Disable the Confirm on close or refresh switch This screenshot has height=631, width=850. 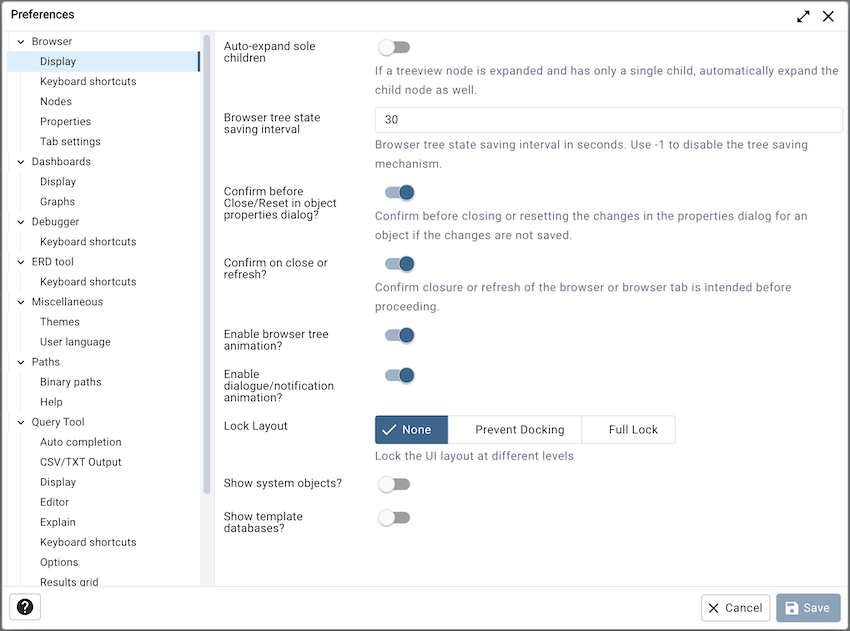pos(400,264)
